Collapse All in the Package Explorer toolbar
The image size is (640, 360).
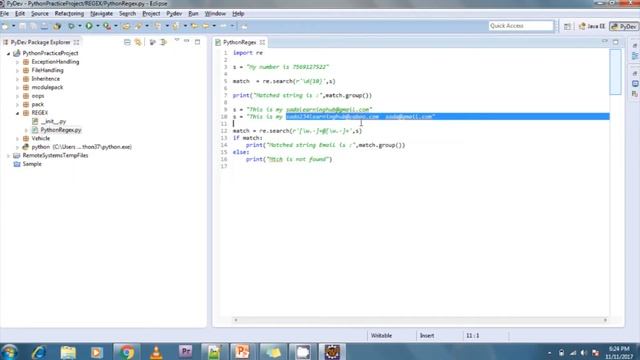coord(127,42)
